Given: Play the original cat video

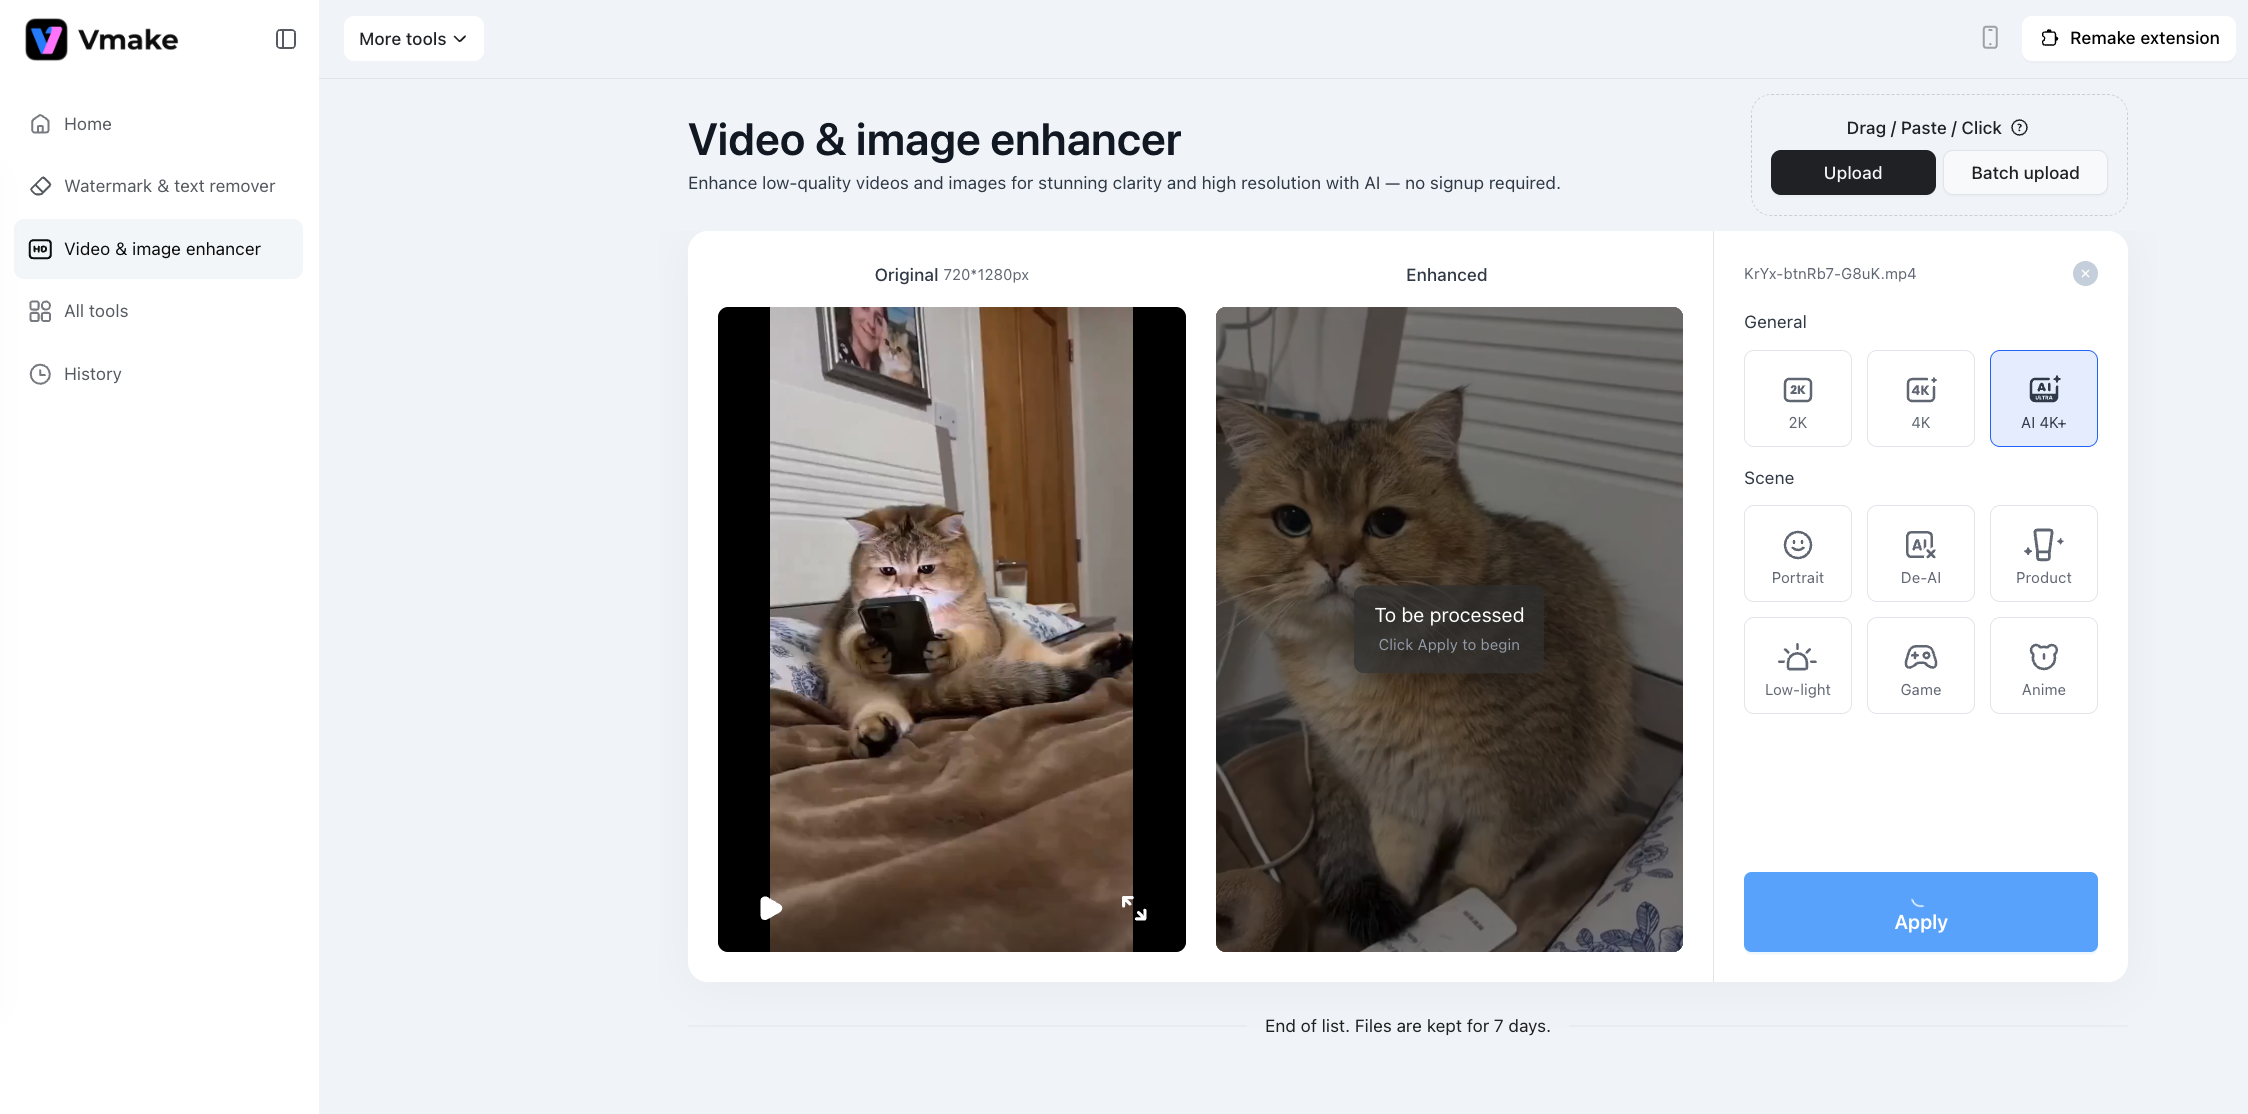Looking at the screenshot, I should pos(770,908).
